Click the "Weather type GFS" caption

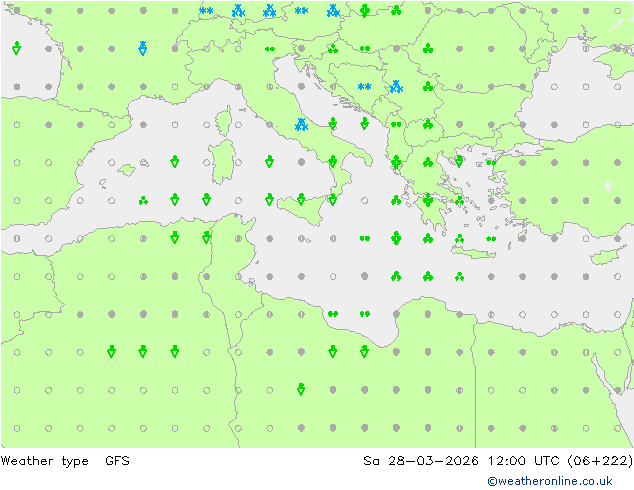[65, 461]
